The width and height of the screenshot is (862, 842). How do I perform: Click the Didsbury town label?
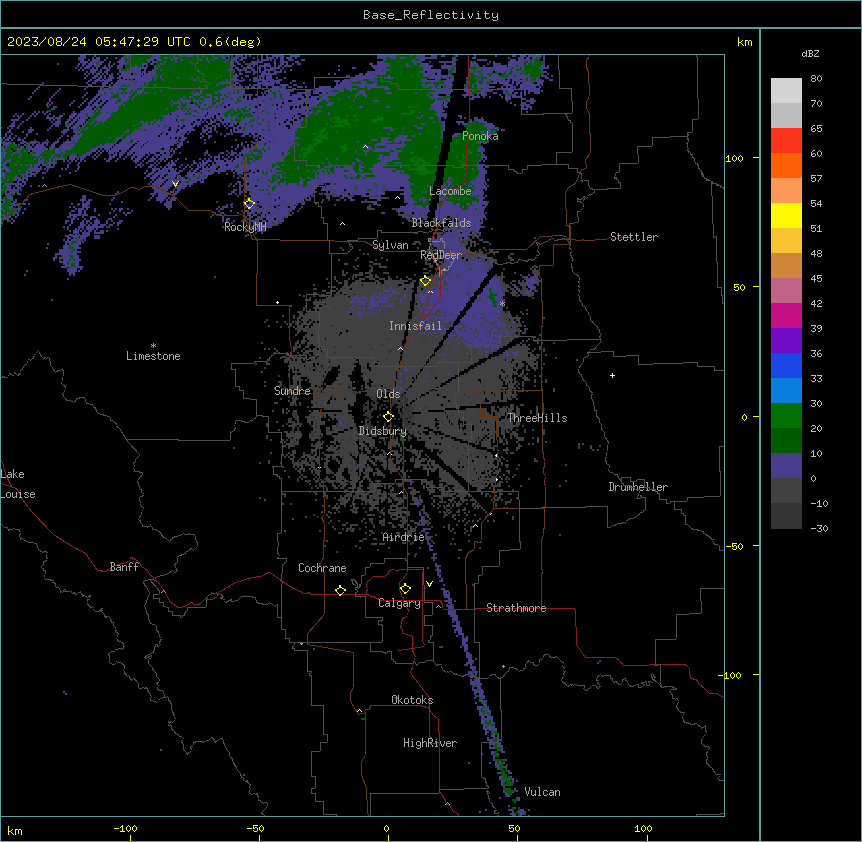(x=383, y=431)
